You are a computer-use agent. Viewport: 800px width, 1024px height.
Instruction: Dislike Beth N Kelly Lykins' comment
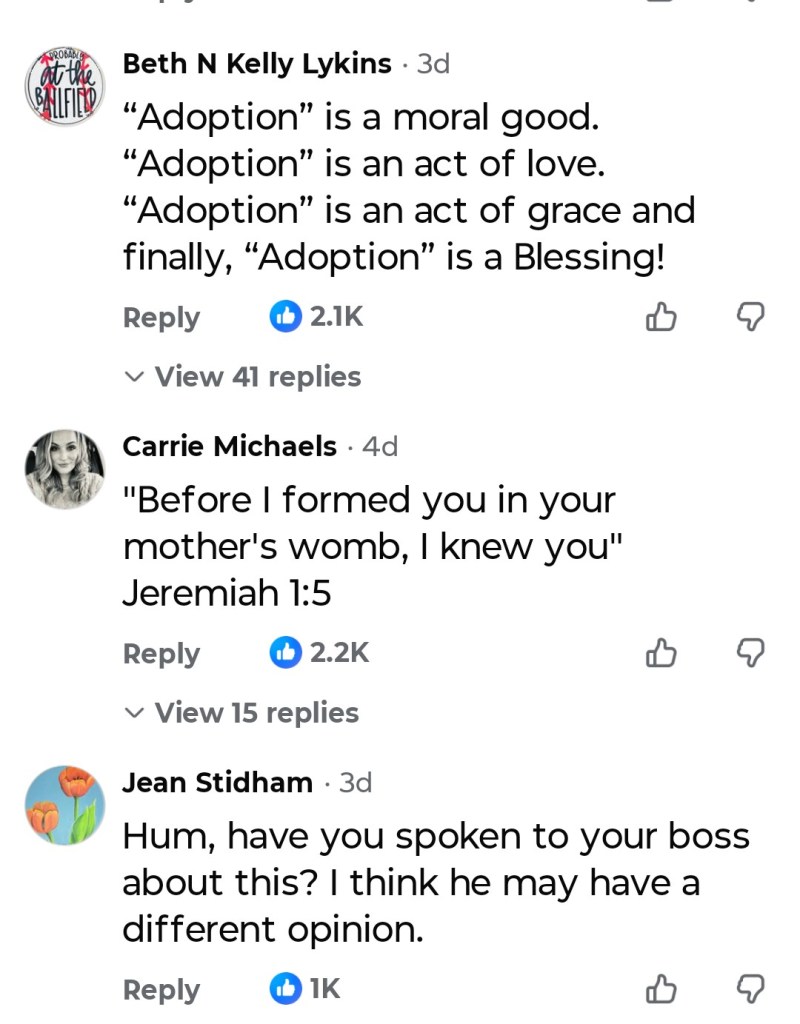tap(750, 318)
